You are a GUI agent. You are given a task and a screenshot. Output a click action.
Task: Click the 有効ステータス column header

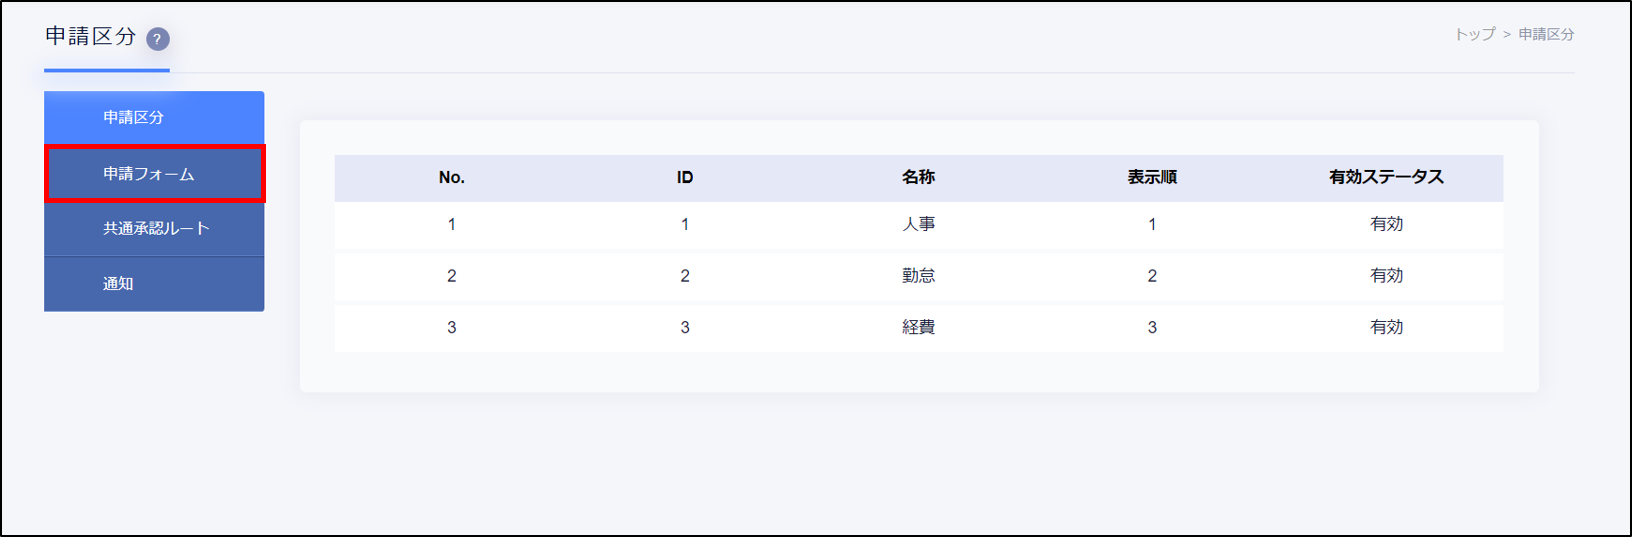pos(1386,178)
